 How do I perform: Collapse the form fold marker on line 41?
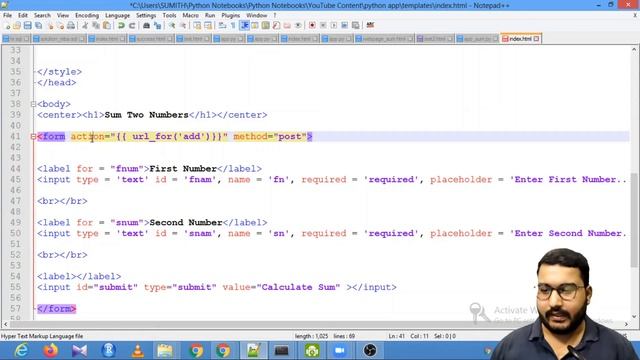tap(33, 136)
